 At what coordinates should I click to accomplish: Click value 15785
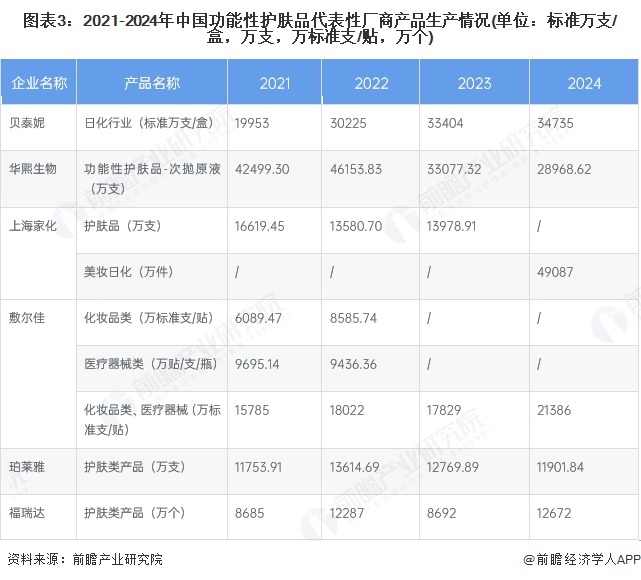coord(252,410)
